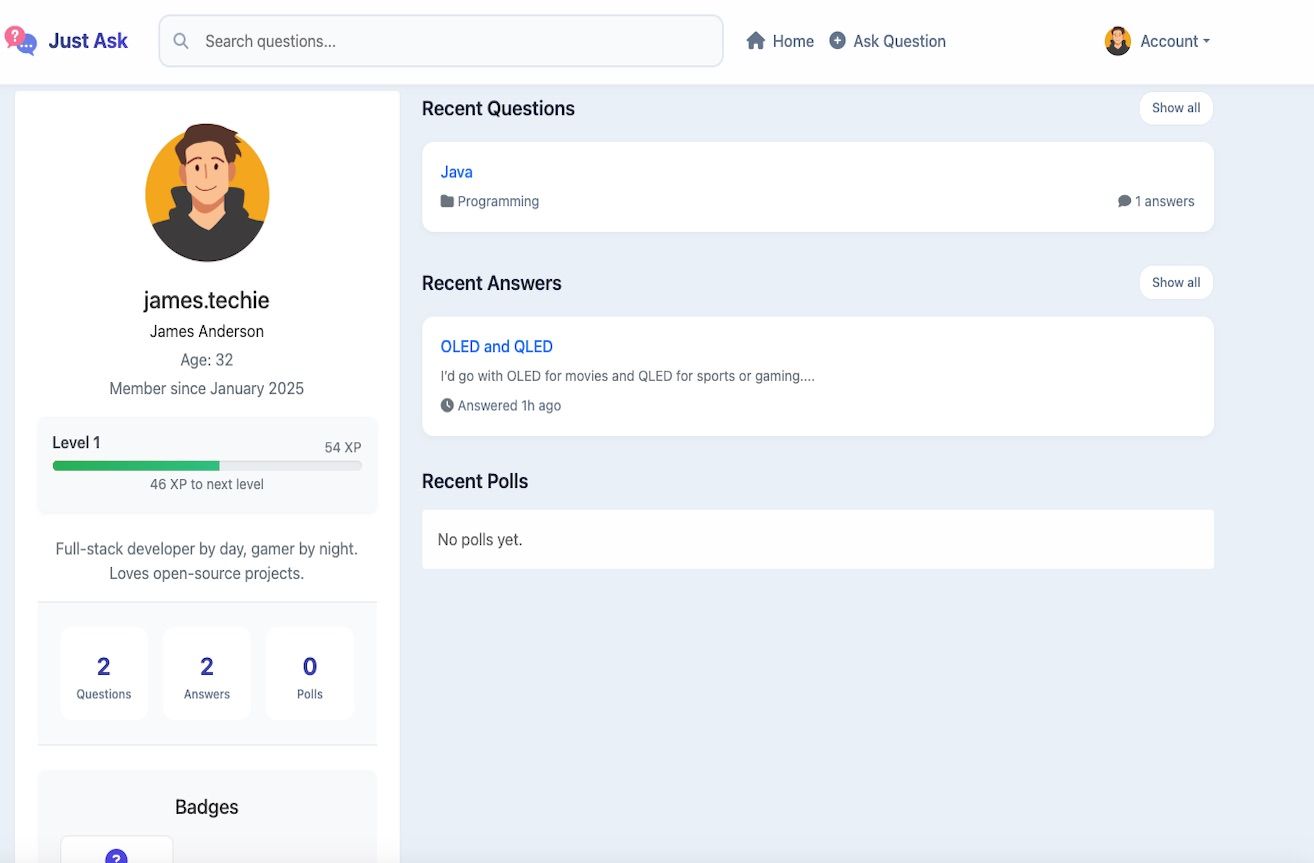Open the OLED and QLED answer link

coord(496,346)
